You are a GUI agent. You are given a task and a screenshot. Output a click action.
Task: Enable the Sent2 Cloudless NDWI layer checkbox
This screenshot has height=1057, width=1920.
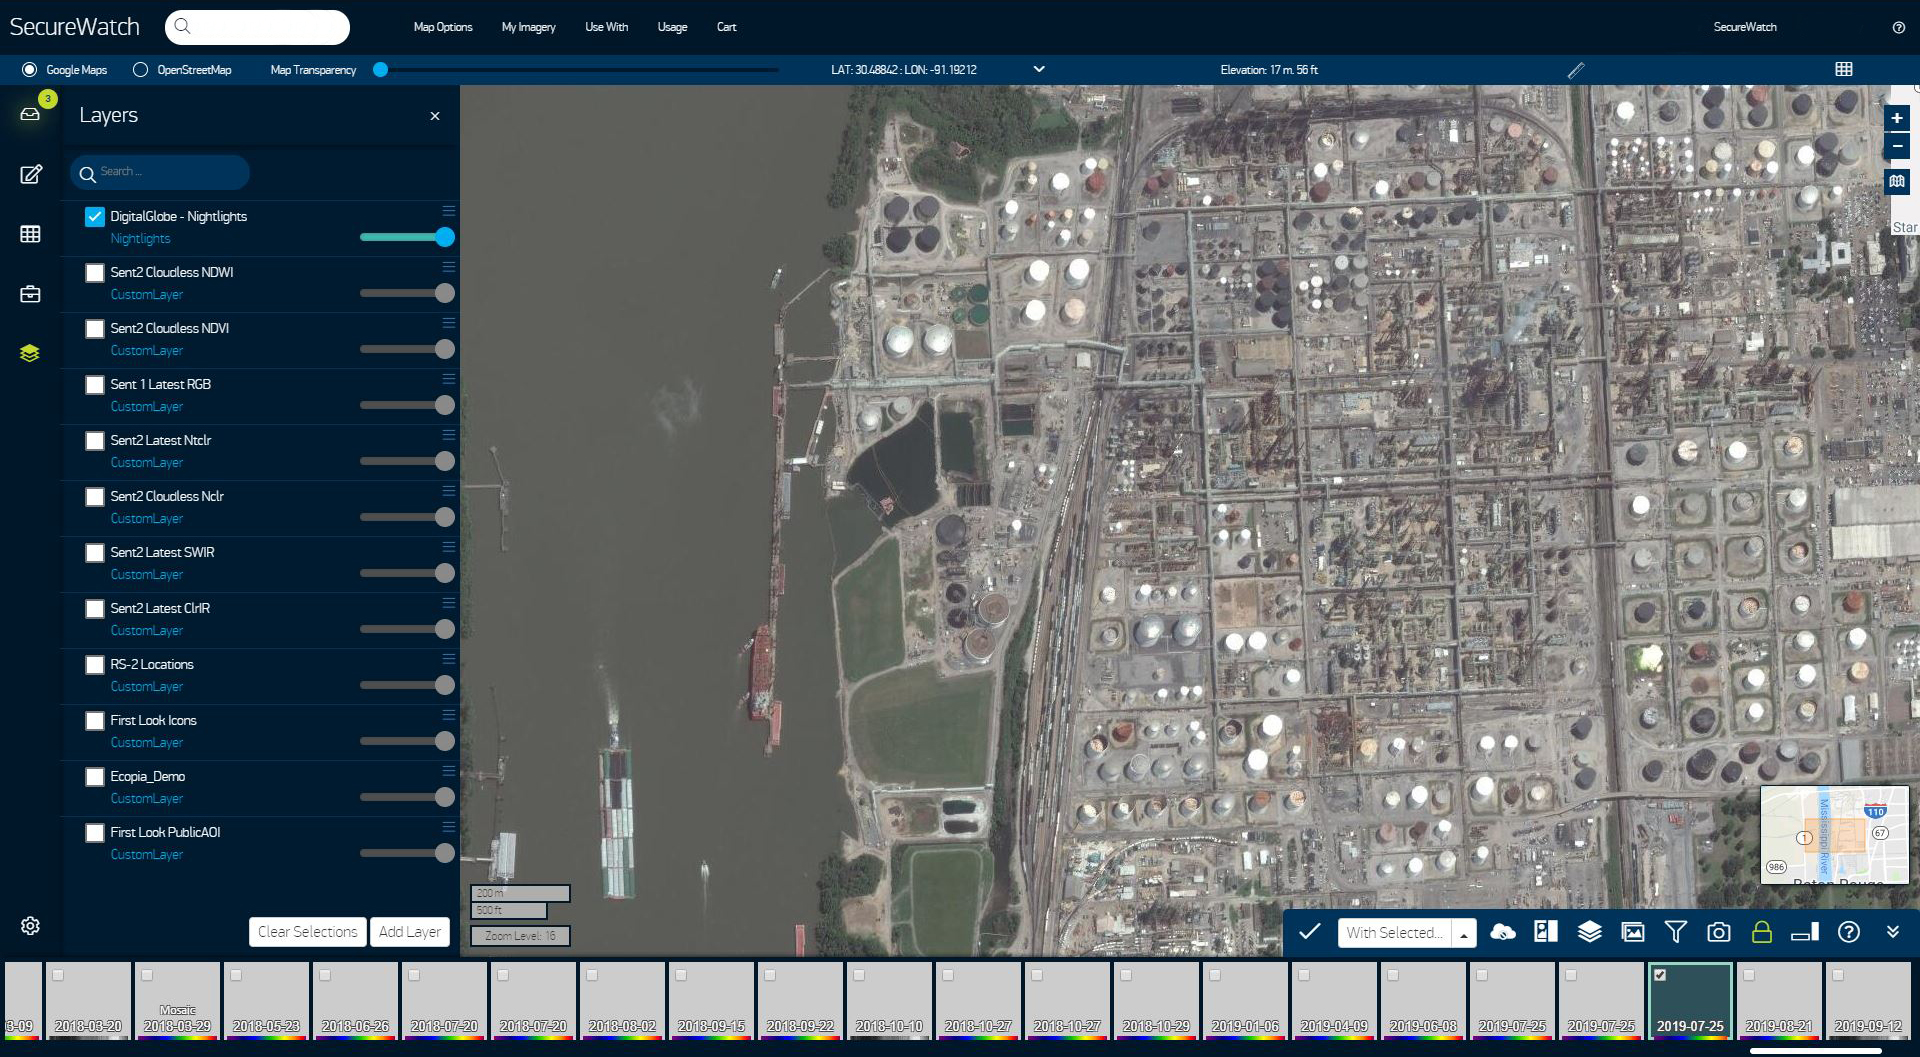[95, 272]
